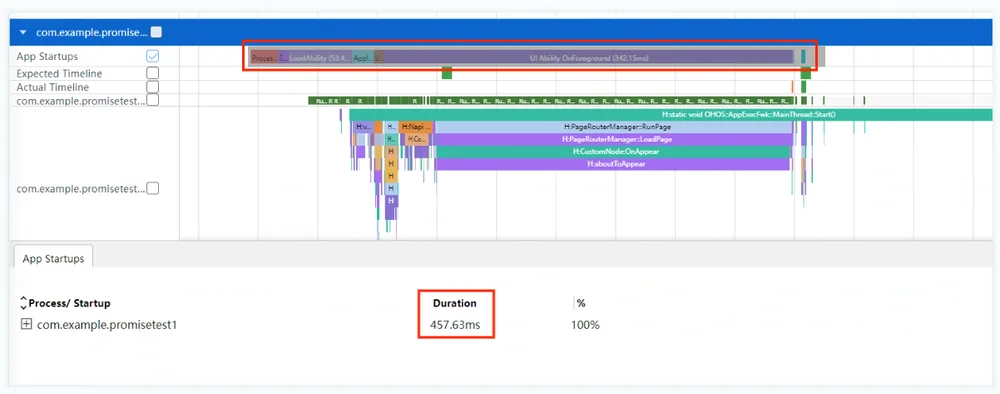The width and height of the screenshot is (1000, 394).
Task: Check the box beside the main-thread call stack row
Action: (x=153, y=189)
